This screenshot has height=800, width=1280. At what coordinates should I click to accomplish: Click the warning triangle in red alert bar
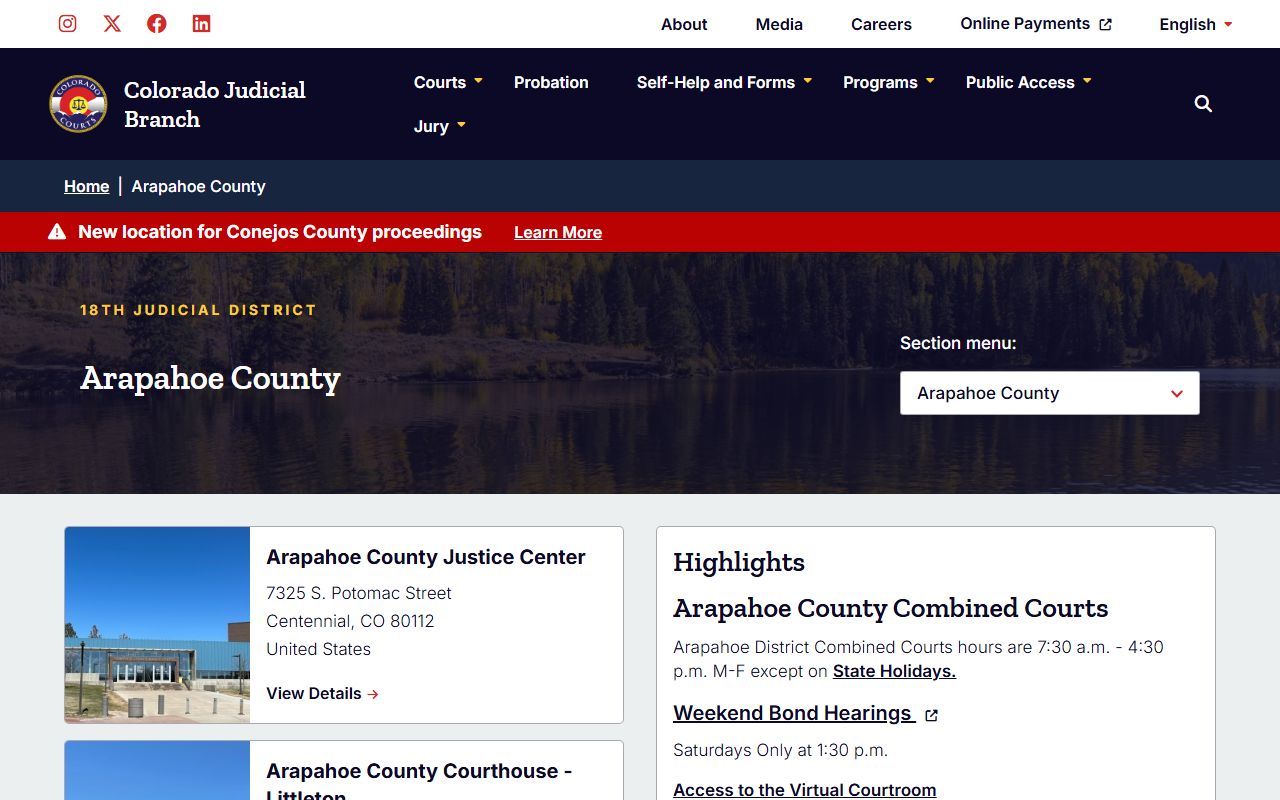57,232
